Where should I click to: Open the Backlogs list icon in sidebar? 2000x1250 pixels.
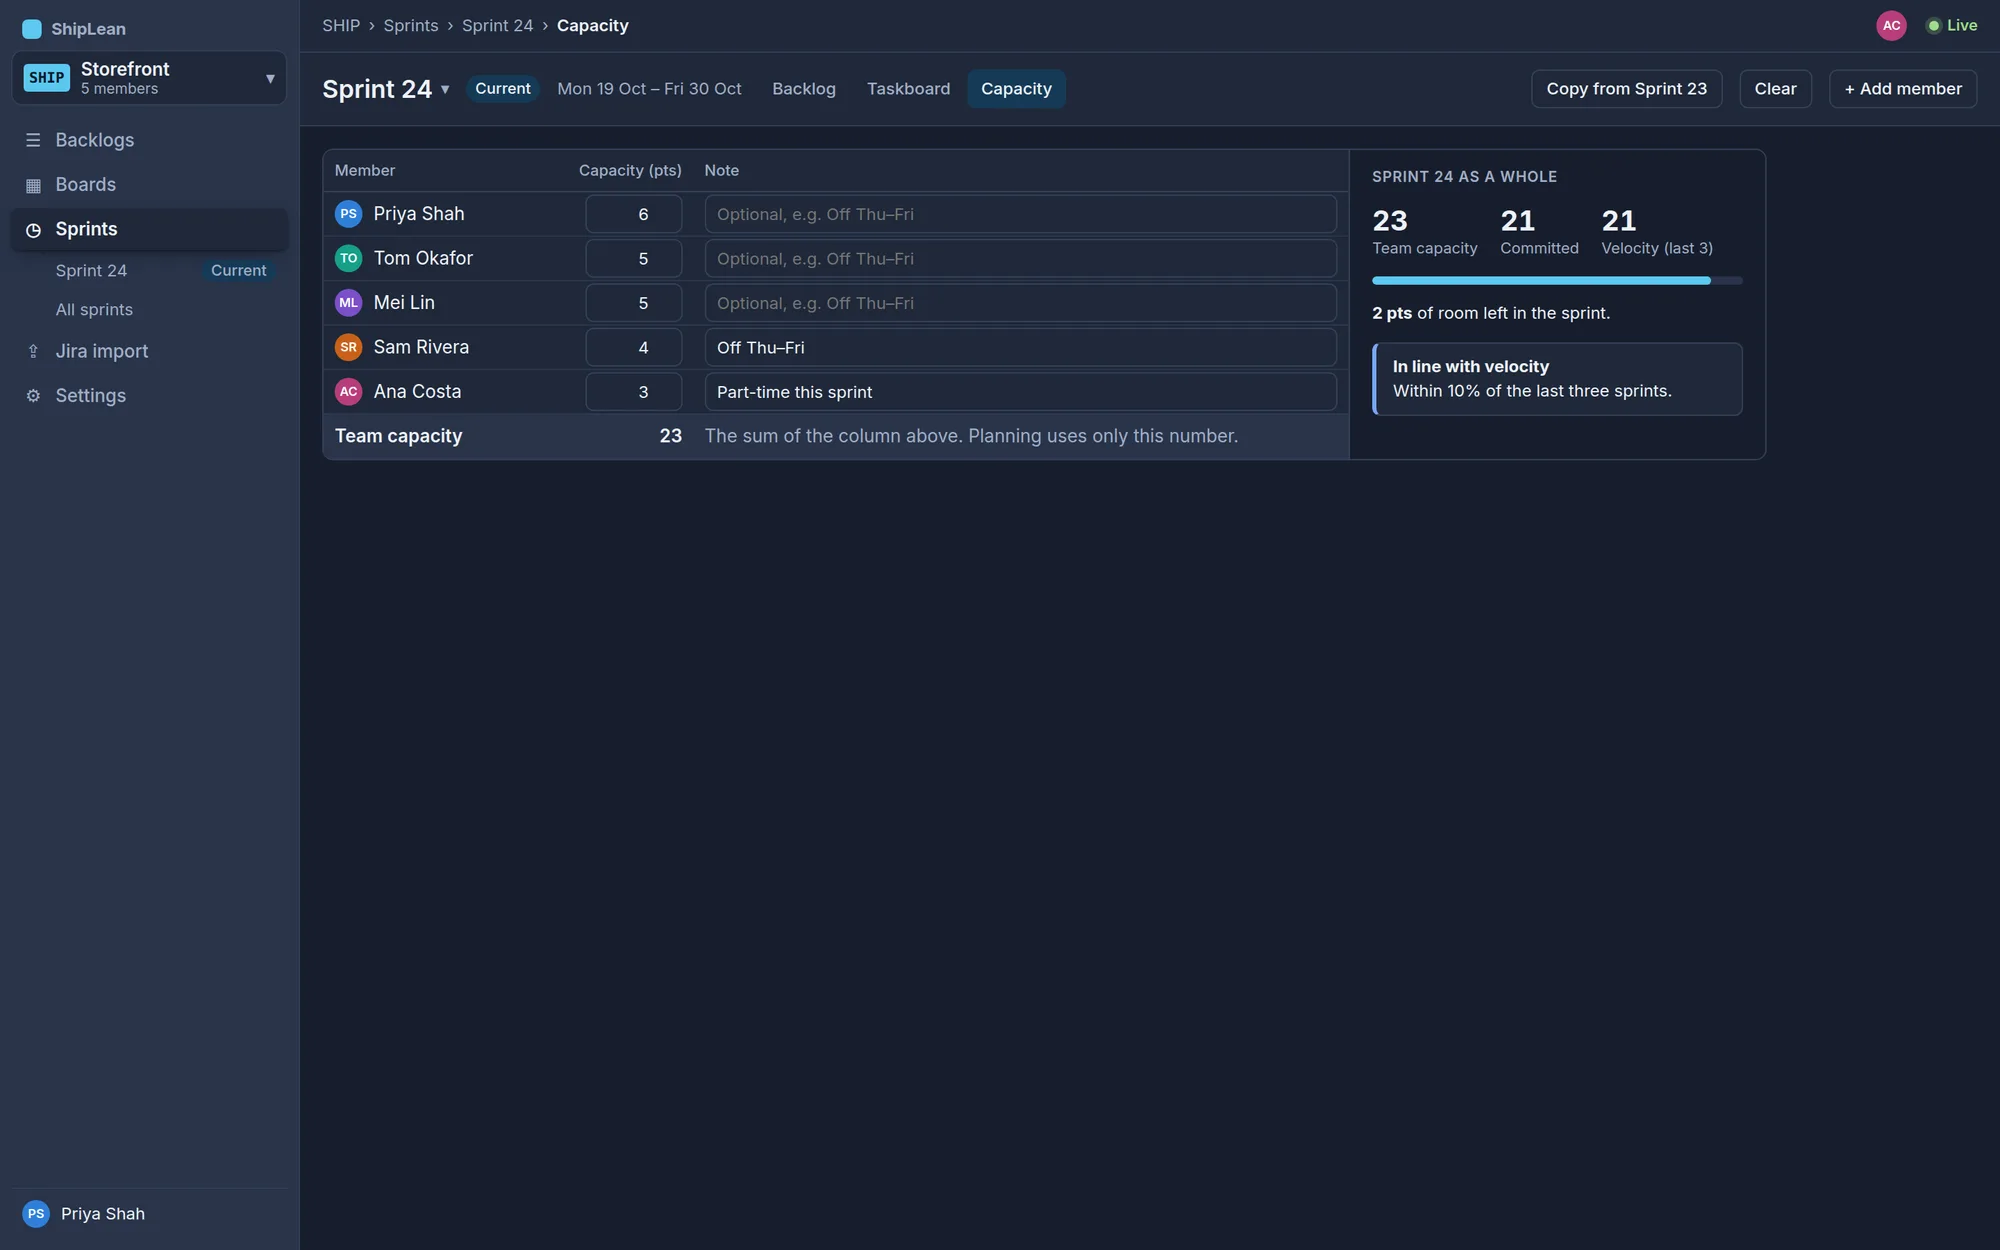tap(33, 140)
